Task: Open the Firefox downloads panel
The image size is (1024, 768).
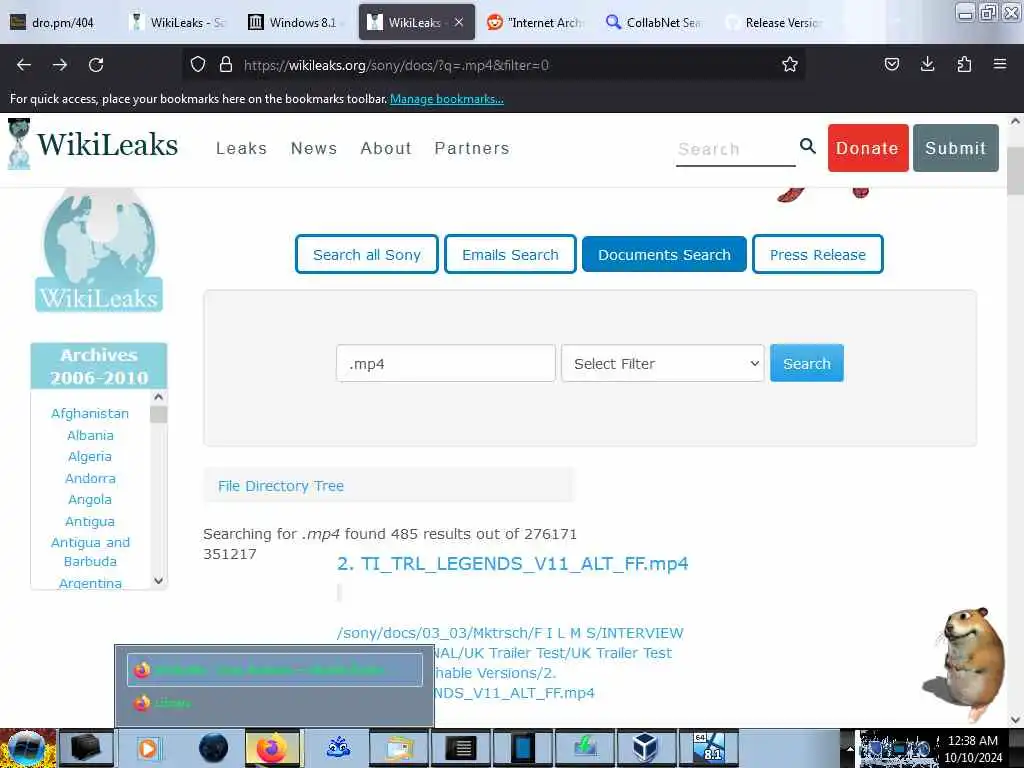Action: [927, 64]
